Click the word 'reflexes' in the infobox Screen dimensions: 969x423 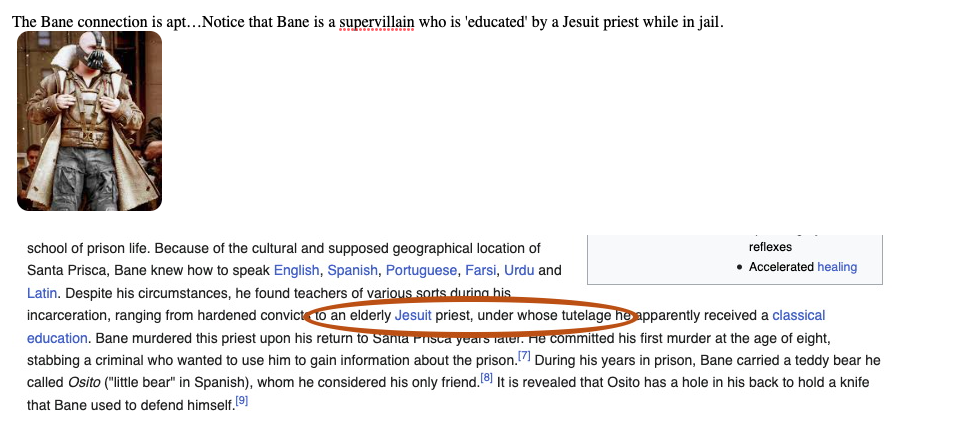pos(773,246)
